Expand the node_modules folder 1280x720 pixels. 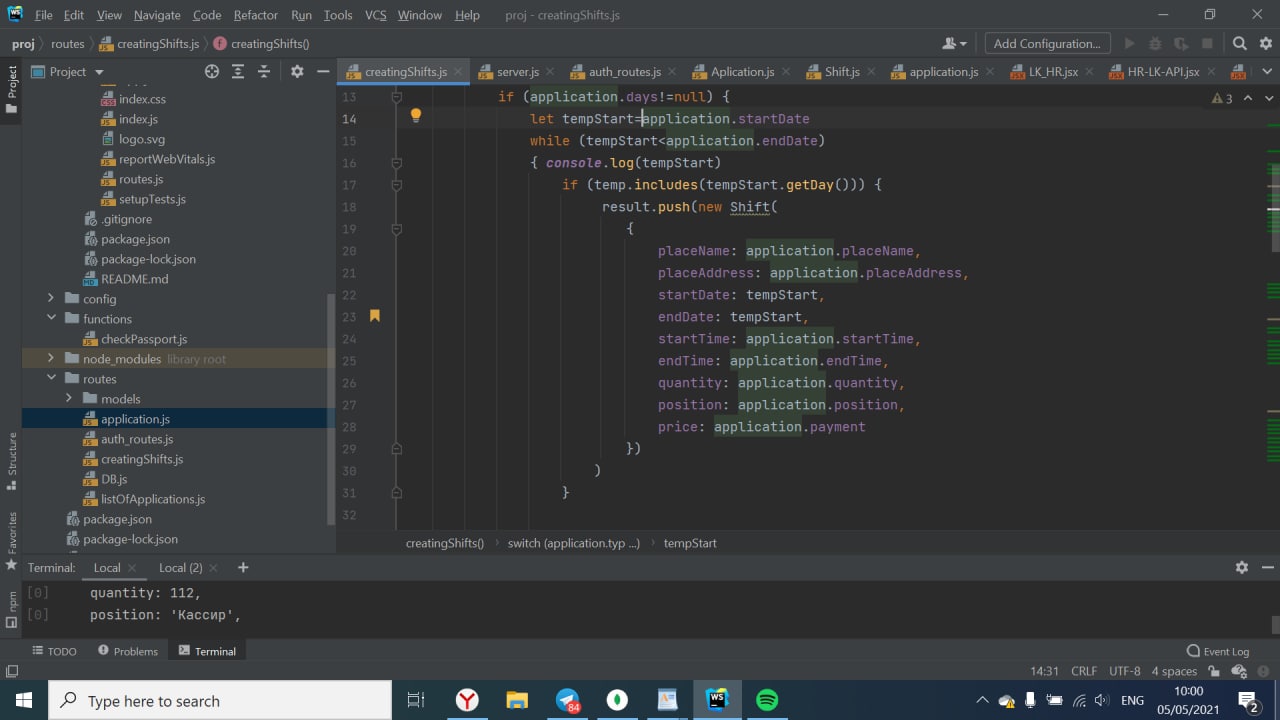coord(51,359)
